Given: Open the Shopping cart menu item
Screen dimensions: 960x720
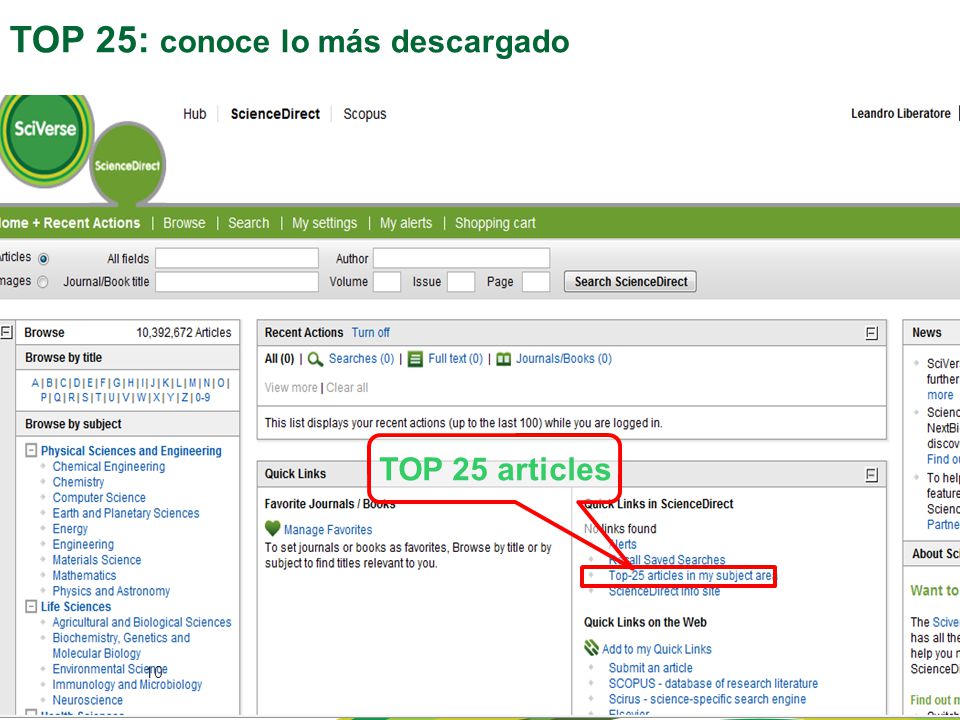Looking at the screenshot, I should [495, 223].
